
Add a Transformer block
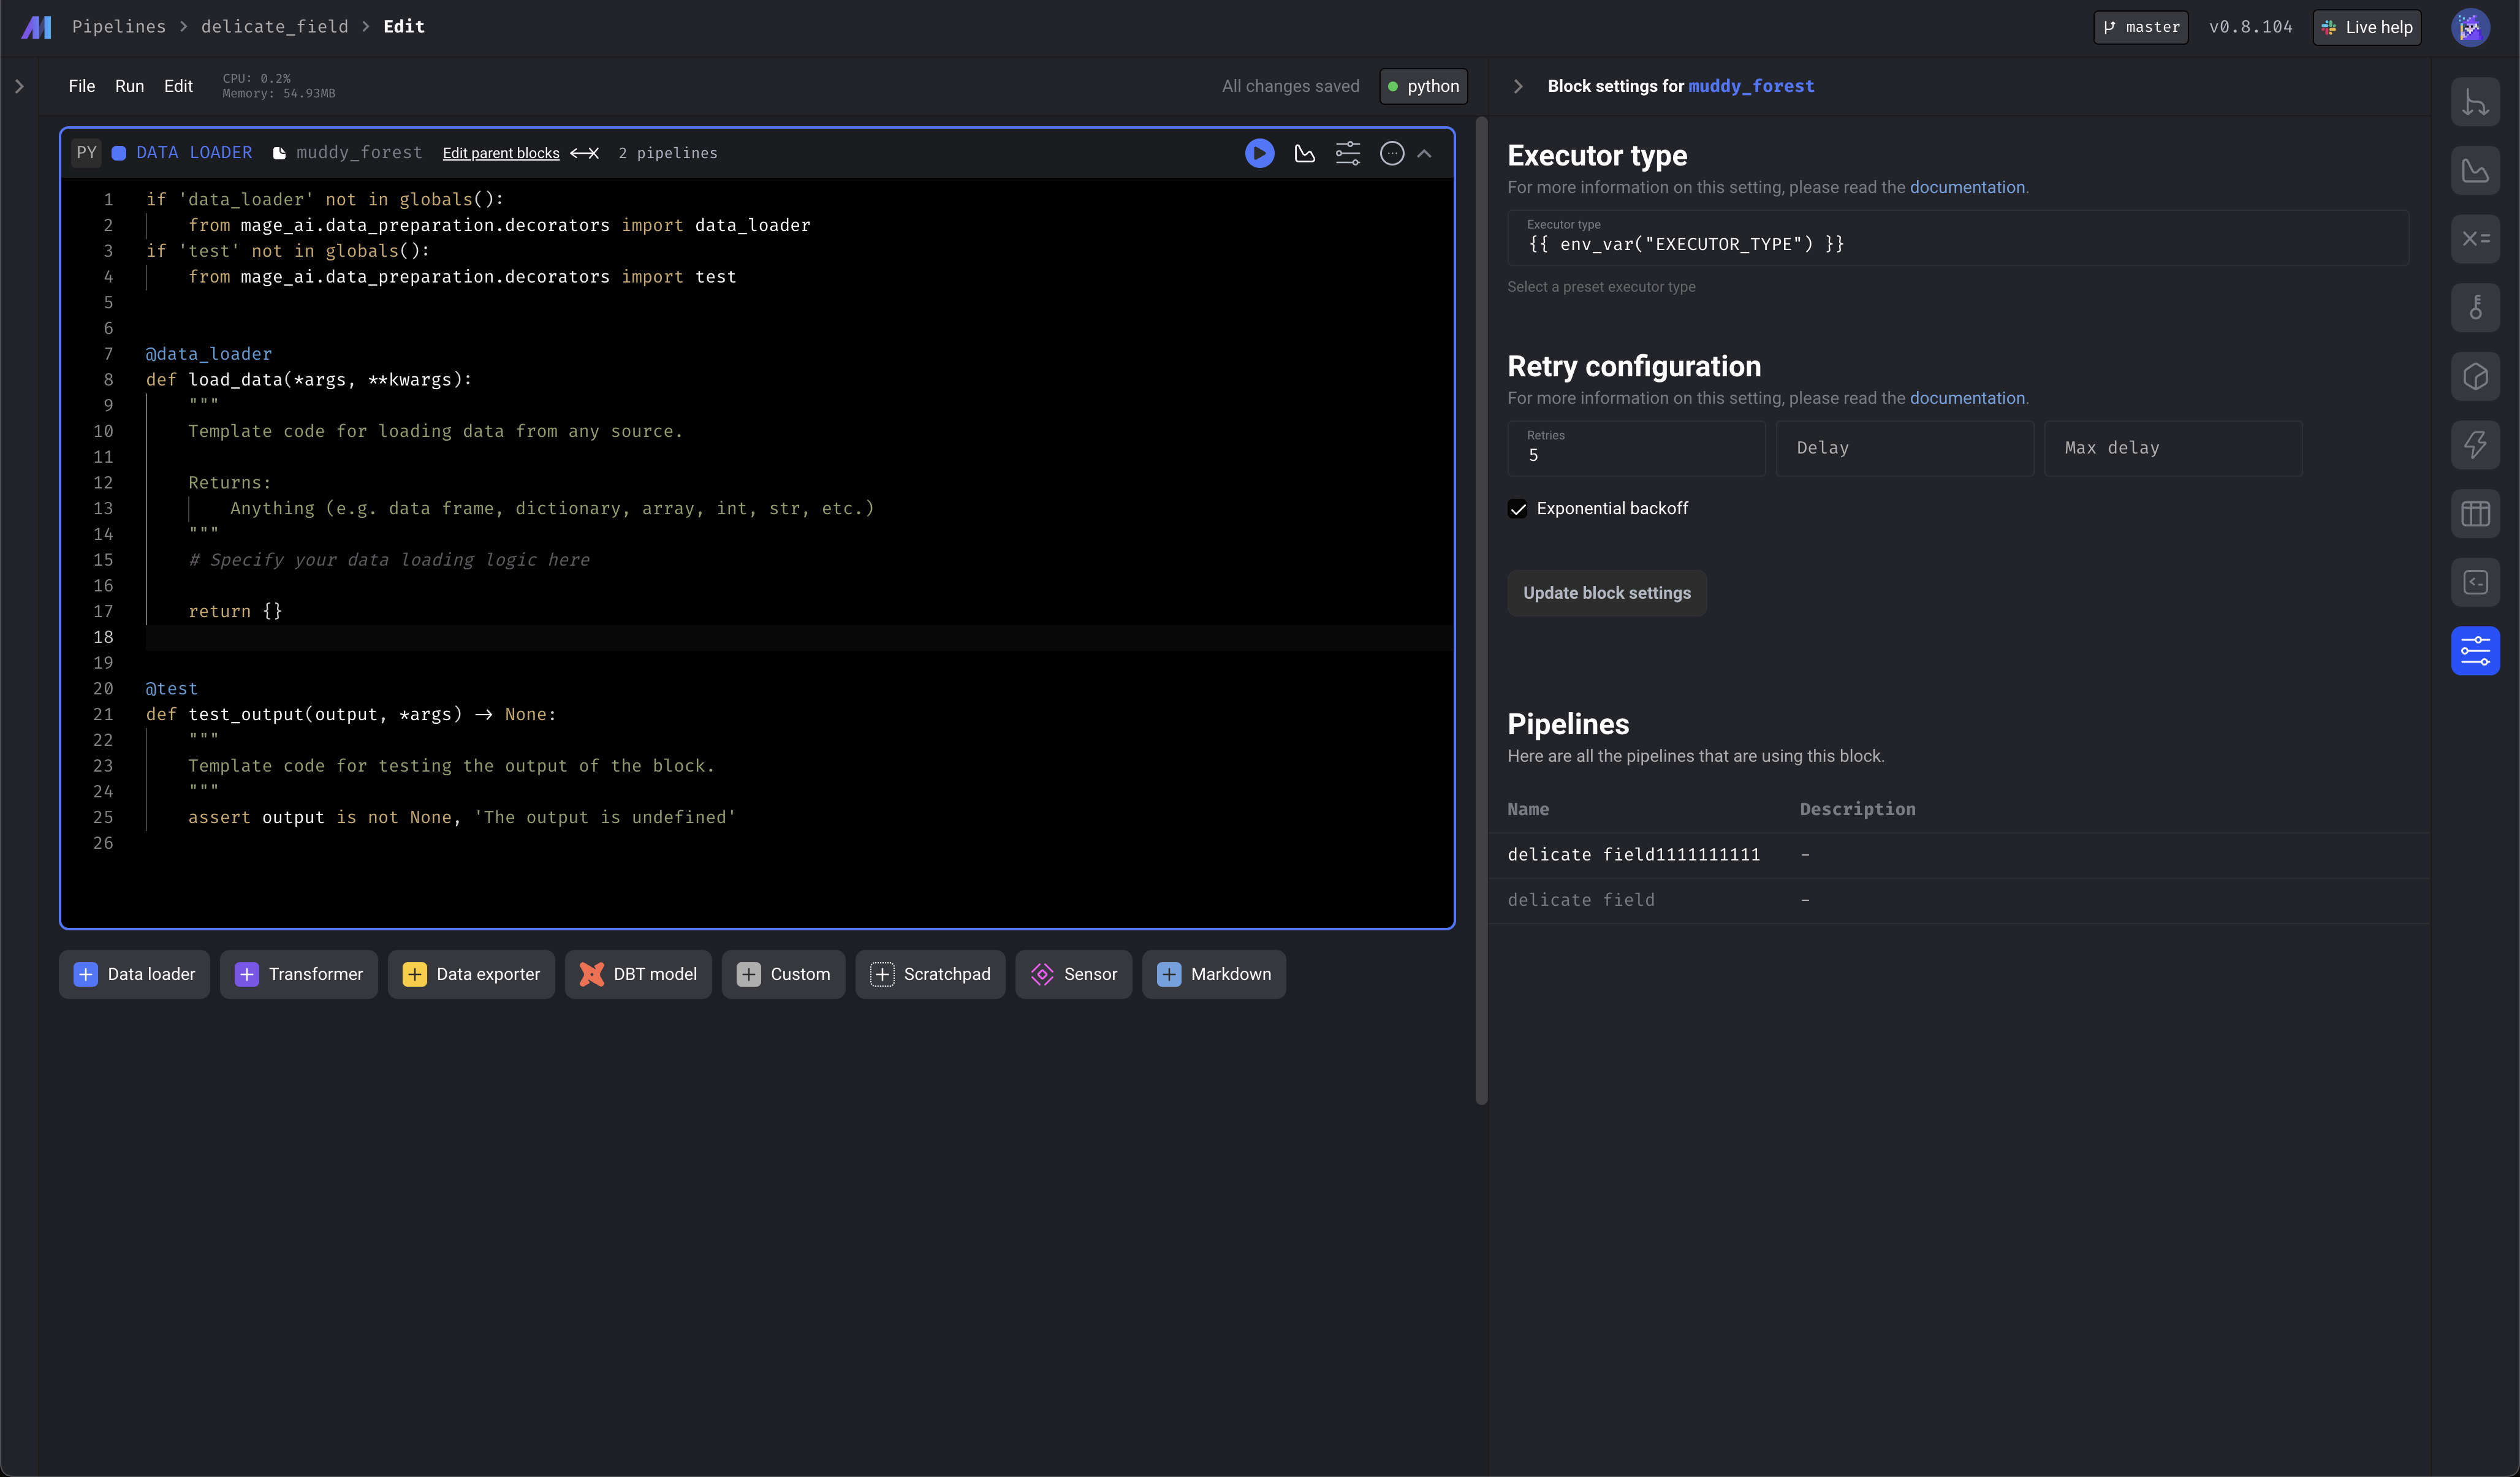point(298,974)
